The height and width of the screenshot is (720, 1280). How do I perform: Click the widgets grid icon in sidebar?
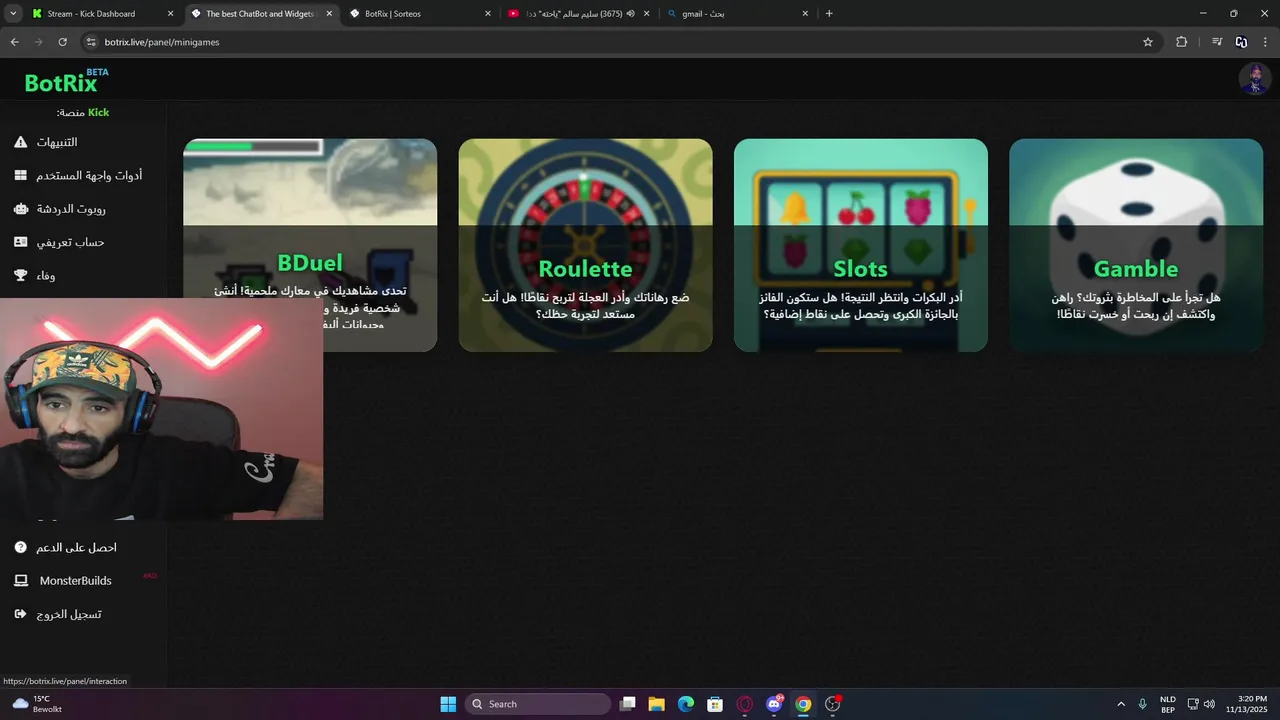coord(20,175)
